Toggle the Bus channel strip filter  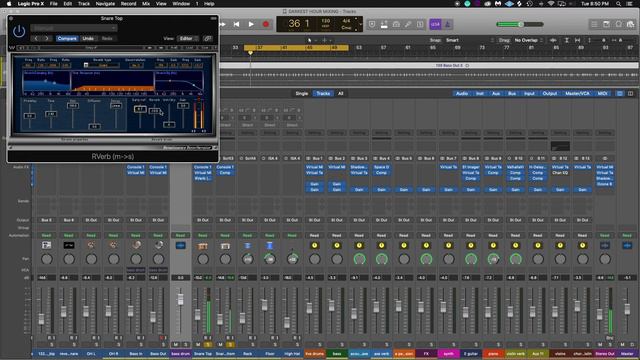click(511, 93)
